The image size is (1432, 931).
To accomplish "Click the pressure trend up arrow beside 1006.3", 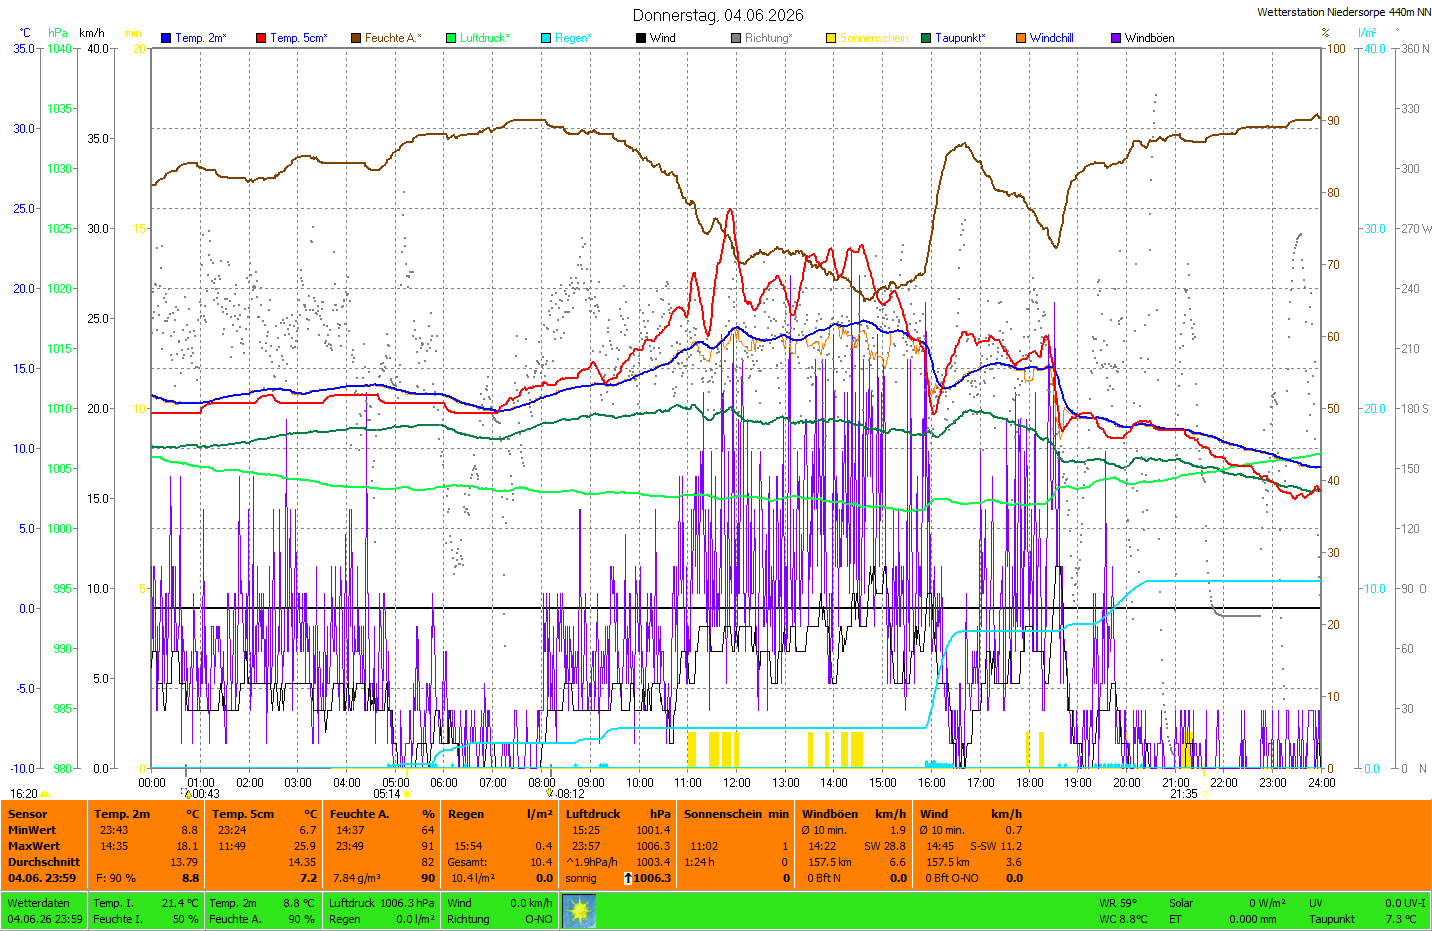I will point(627,878).
